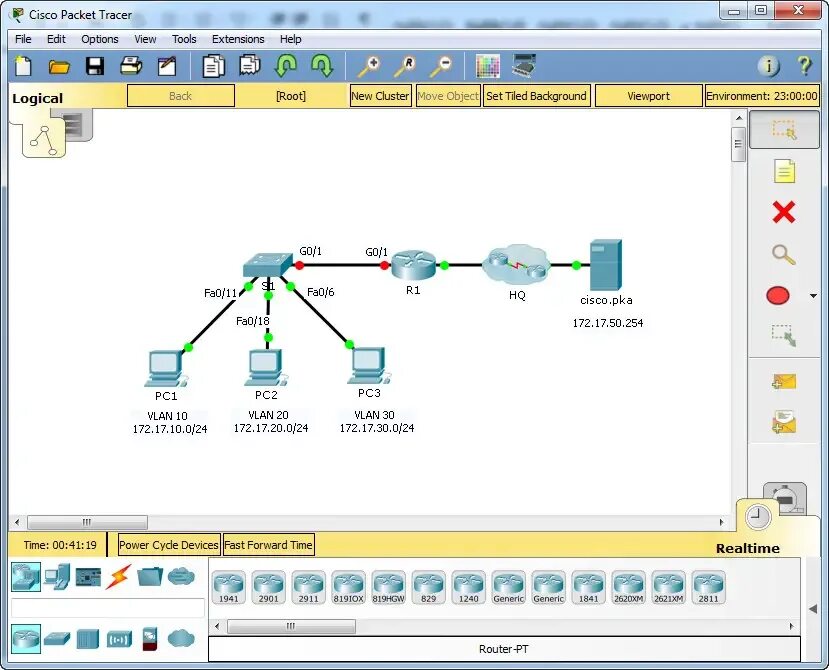Switch to the Realtime mode tab
Screen dimensions: 829x670
(x=758, y=517)
